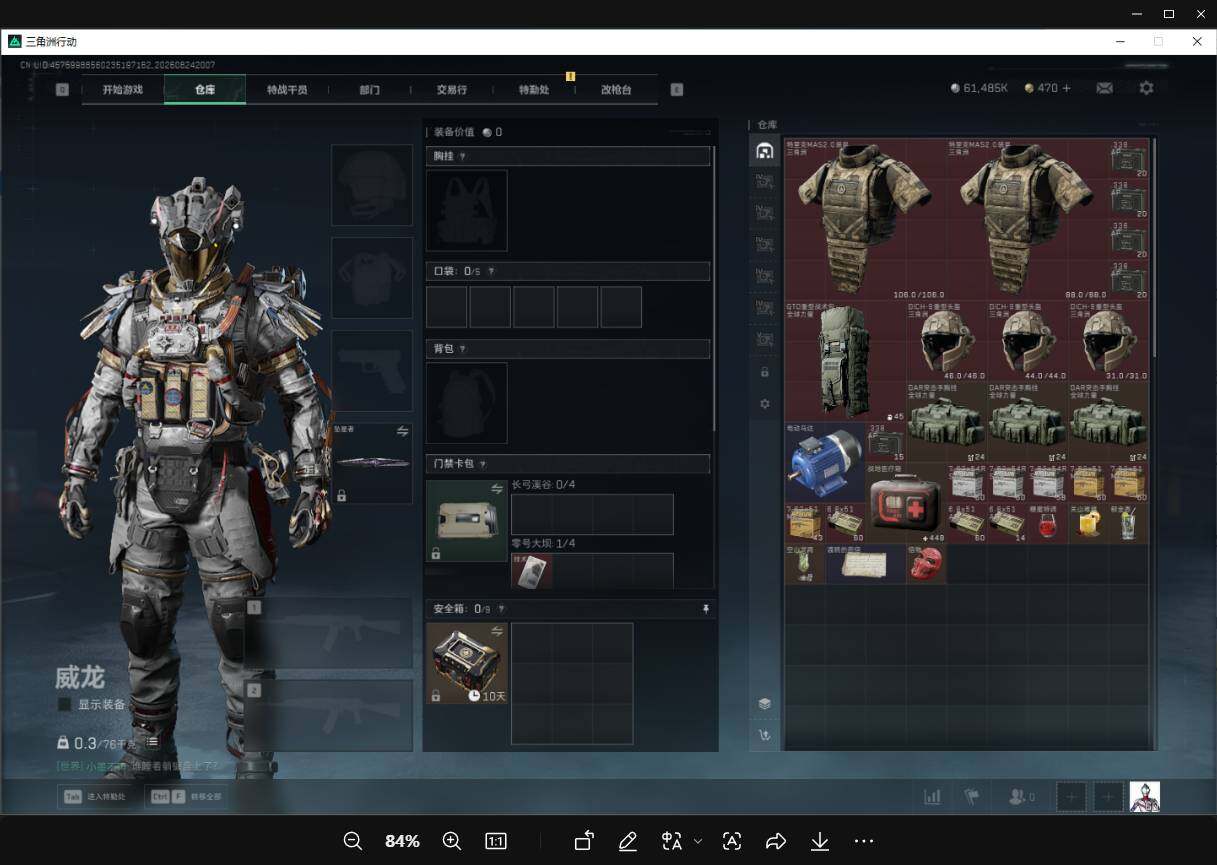
Task: Toggle the 显示装备 checkbox
Action: coord(65,704)
